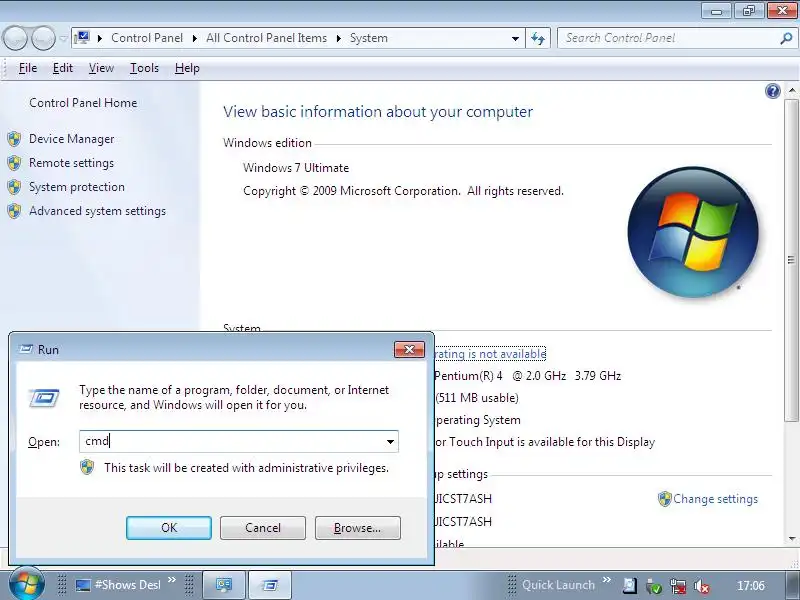800x600 pixels.
Task: Open the blue Help question mark
Action: (x=772, y=91)
